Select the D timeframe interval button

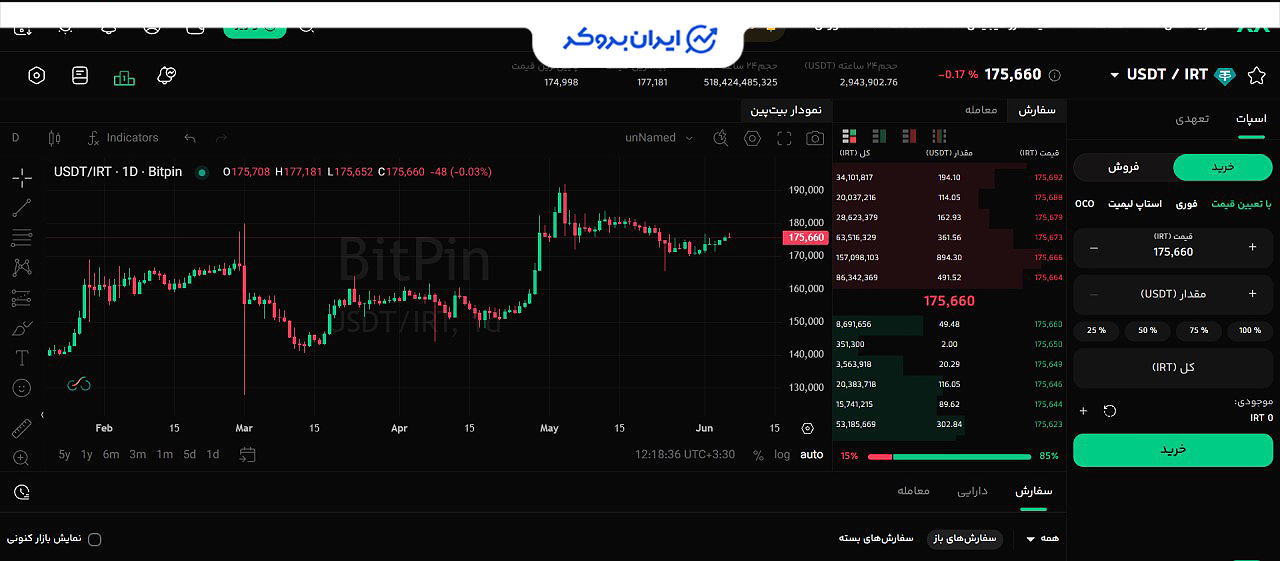[x=16, y=138]
